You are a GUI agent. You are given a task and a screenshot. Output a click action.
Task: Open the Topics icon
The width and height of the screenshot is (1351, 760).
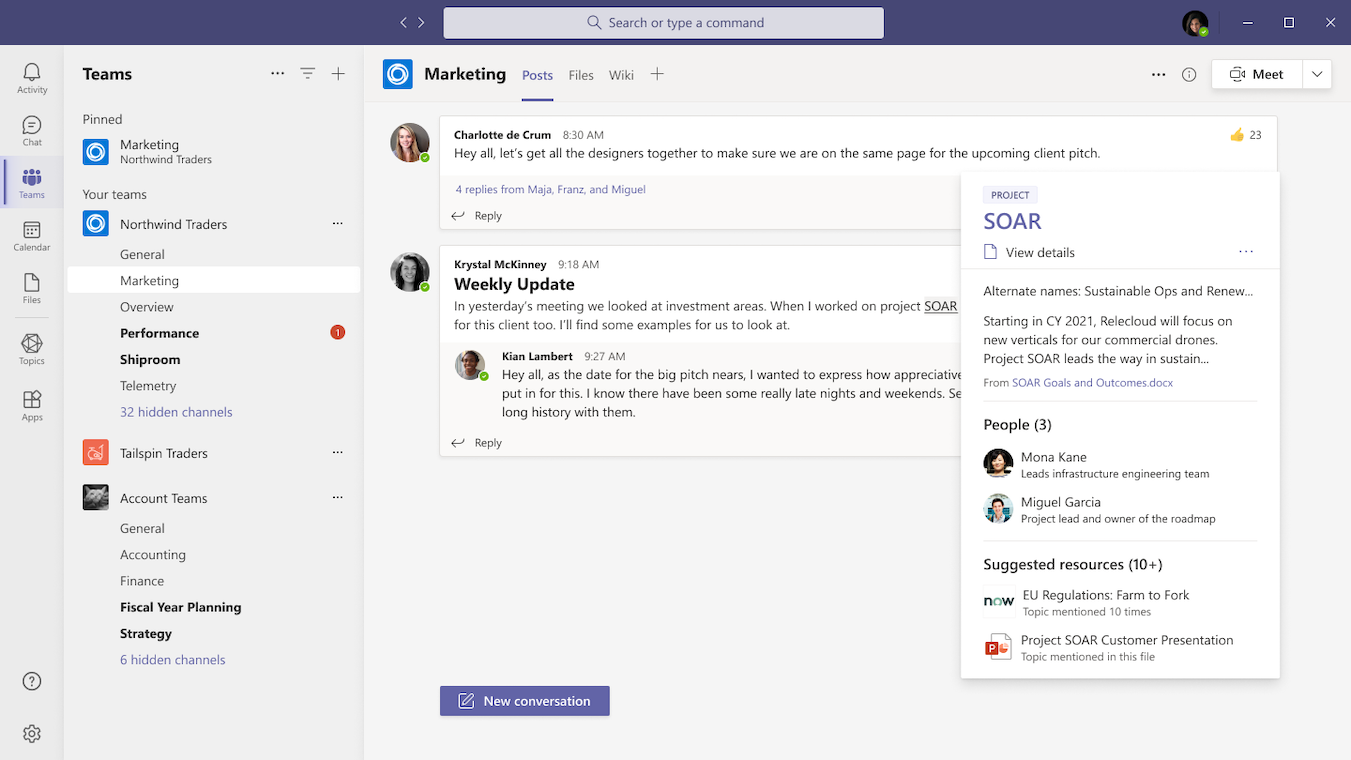tap(31, 344)
